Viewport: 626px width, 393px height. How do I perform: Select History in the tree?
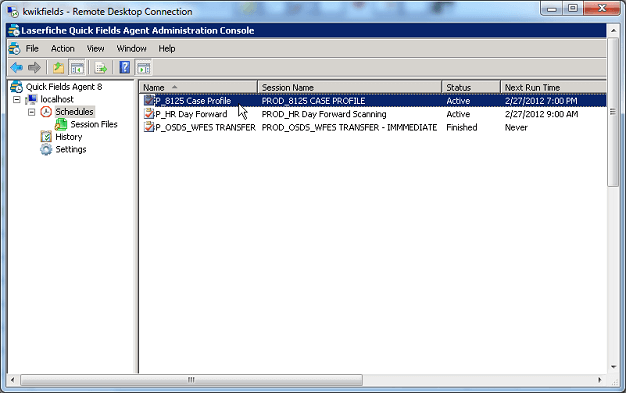tap(69, 137)
